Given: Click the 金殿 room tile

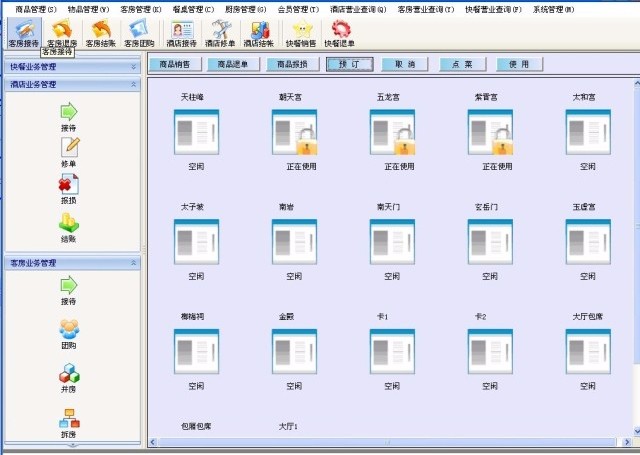Looking at the screenshot, I should pos(294,351).
